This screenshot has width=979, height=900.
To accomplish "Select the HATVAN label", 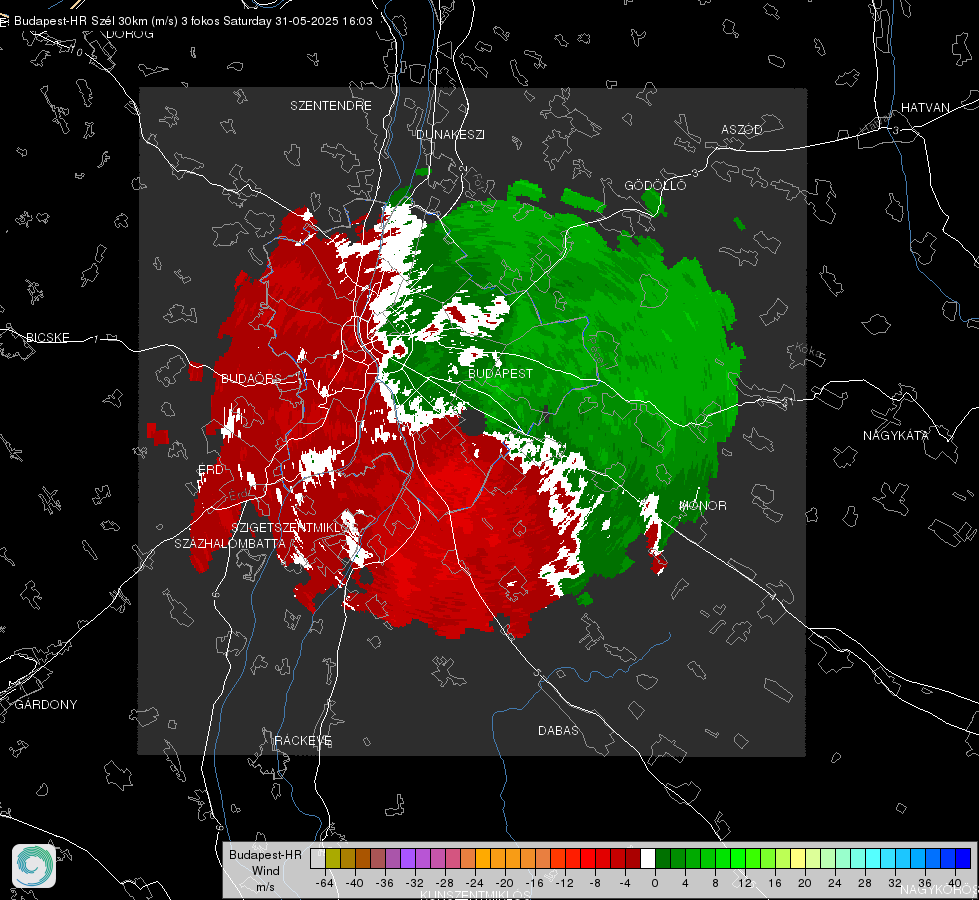I will click(925, 107).
